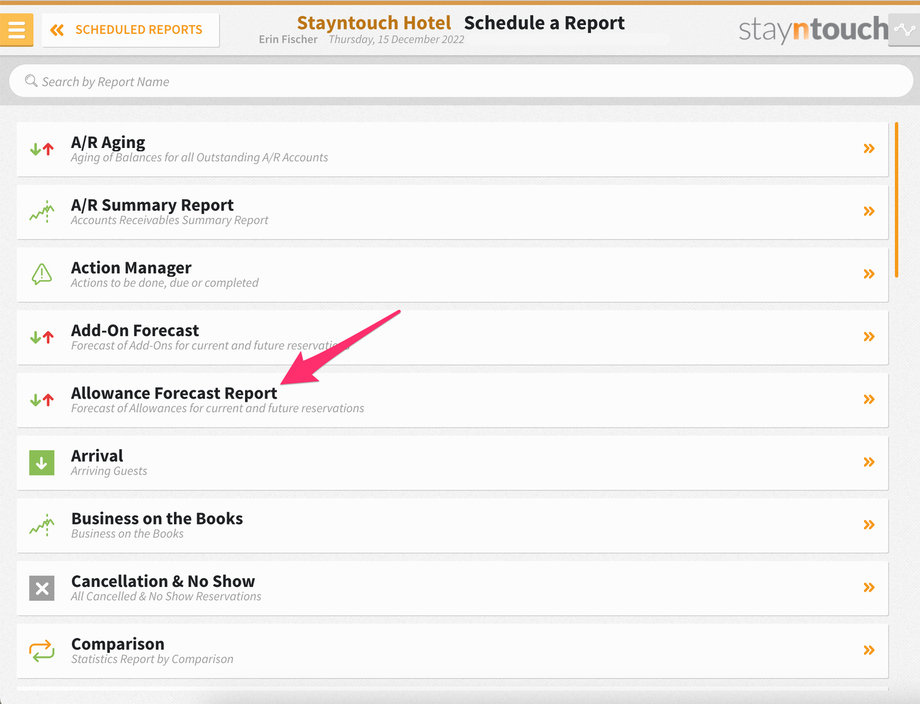The image size is (920, 704).
Task: Click the A/R Aging arrows icon
Action: (42, 149)
